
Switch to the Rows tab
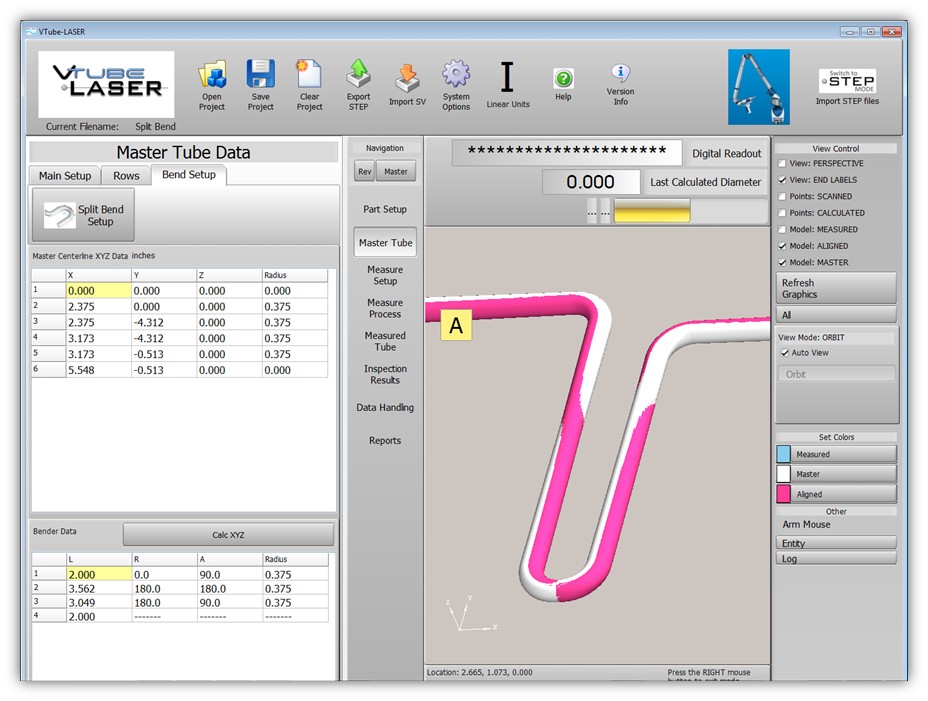(126, 176)
